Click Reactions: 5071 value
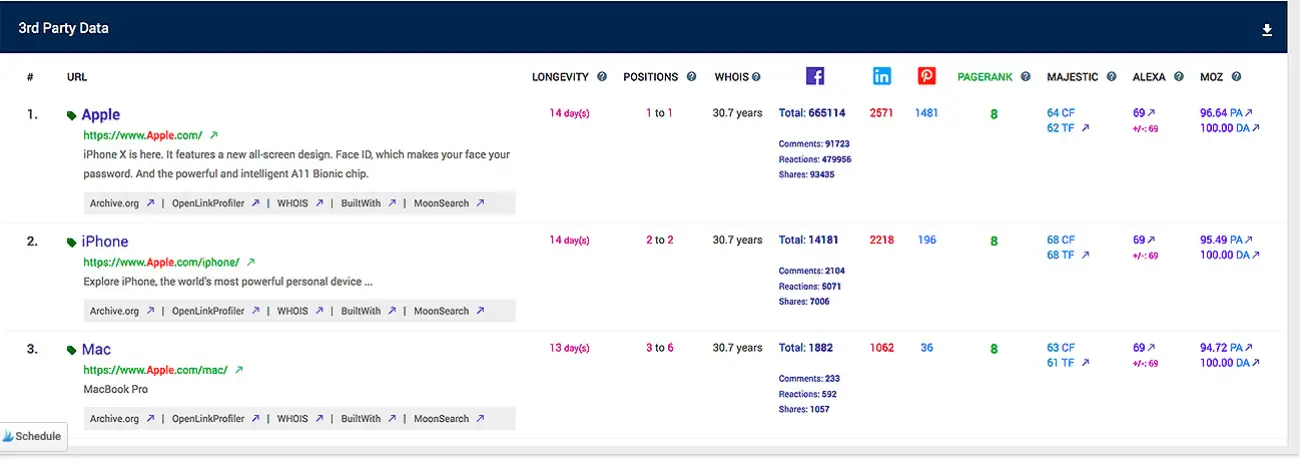This screenshot has width=1300, height=461. (812, 286)
